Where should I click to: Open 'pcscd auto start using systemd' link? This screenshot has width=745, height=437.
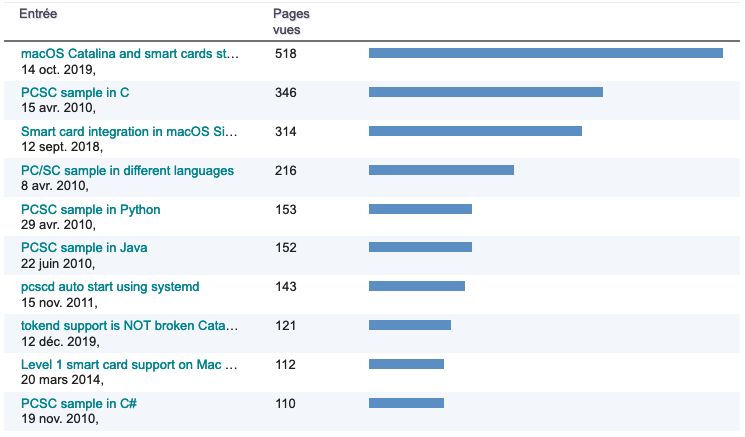(110, 287)
